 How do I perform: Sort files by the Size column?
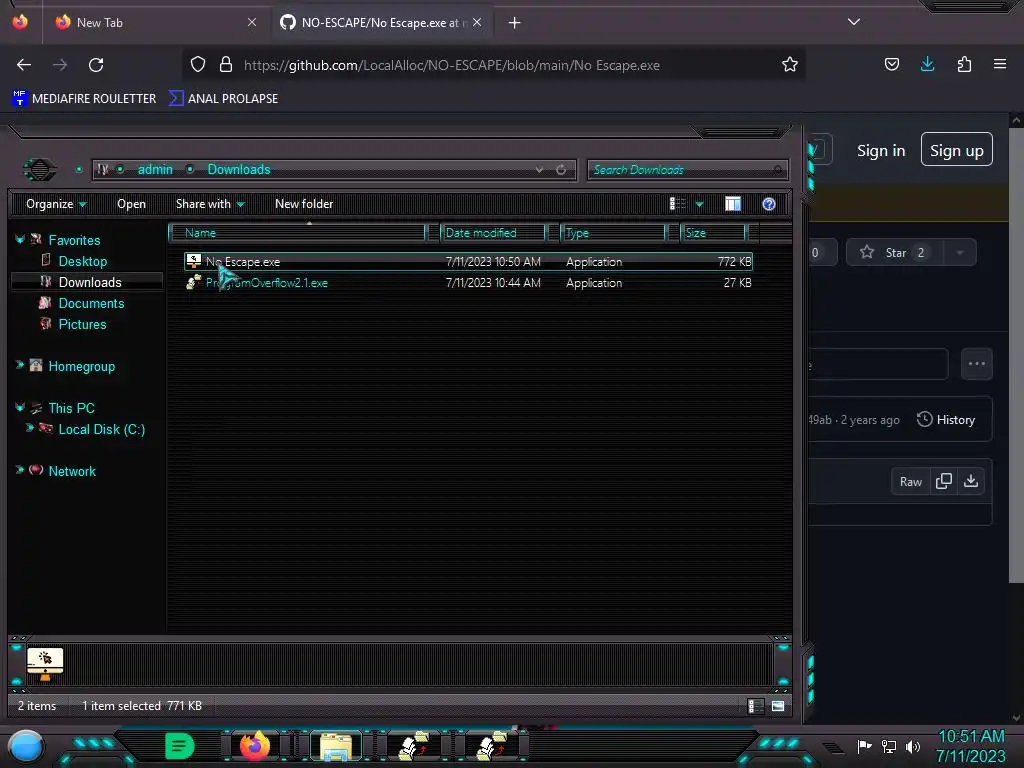tap(713, 233)
